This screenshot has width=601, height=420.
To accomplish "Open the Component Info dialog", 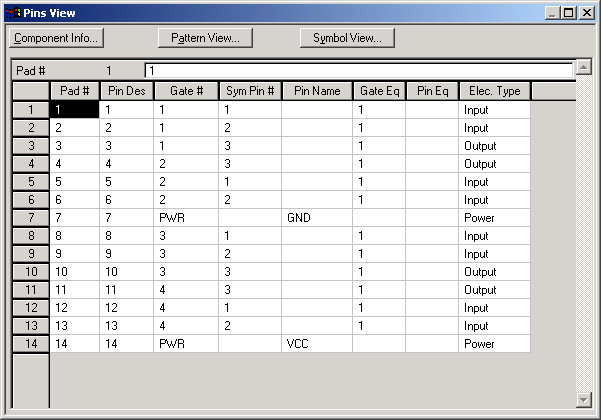I will coord(56,38).
